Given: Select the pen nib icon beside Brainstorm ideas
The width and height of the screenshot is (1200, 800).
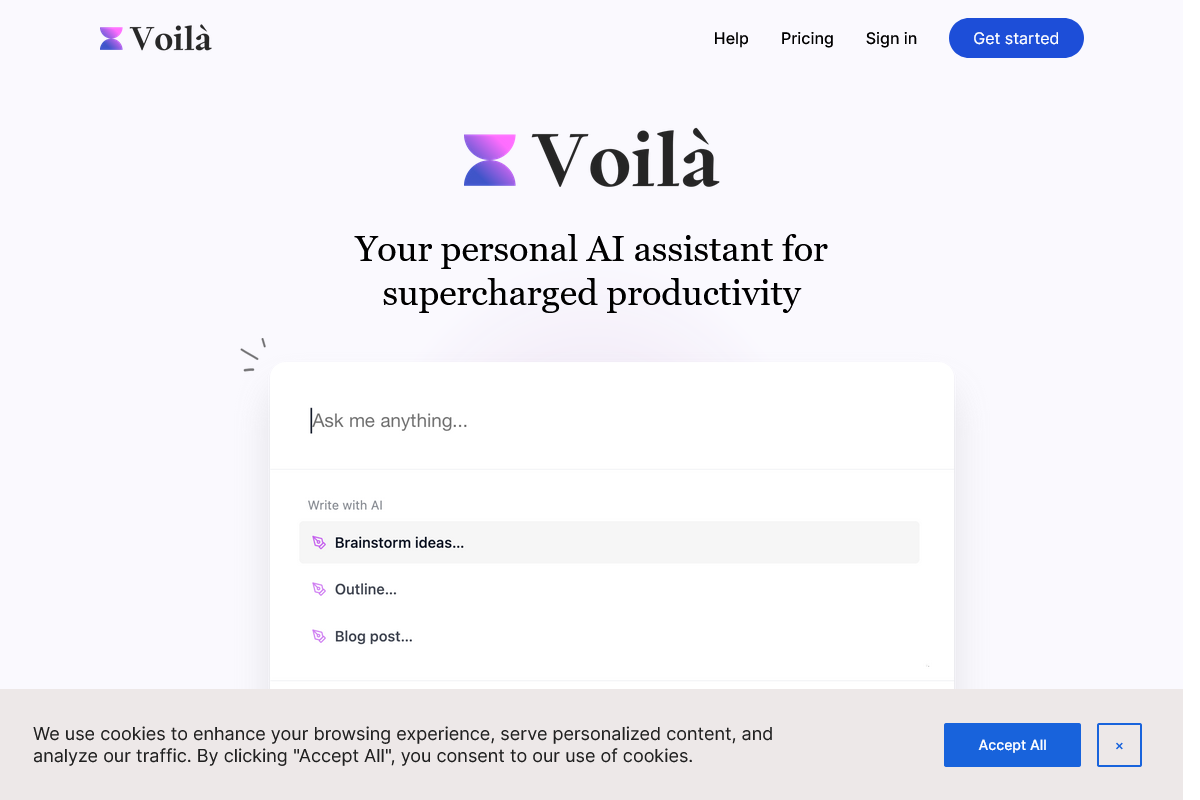Looking at the screenshot, I should pos(319,542).
